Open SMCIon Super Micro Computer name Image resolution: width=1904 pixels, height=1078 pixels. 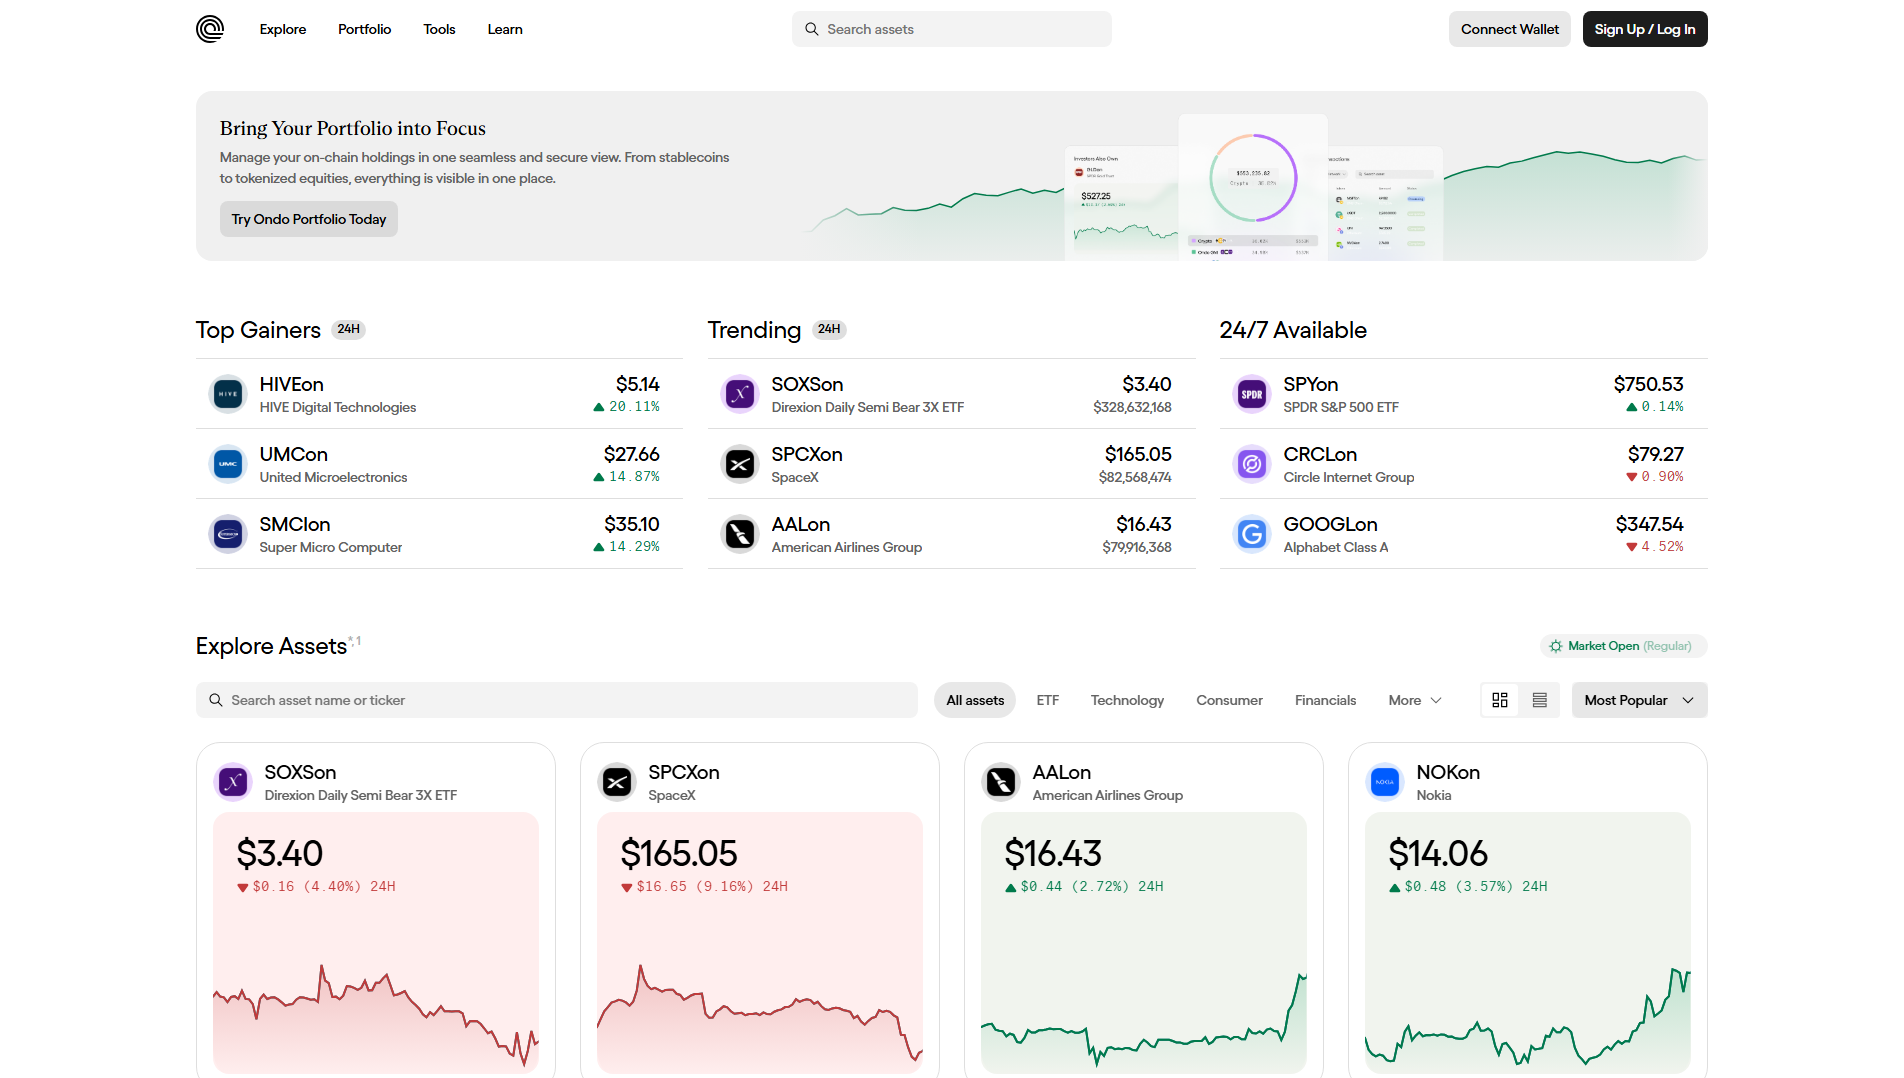tap(295, 525)
